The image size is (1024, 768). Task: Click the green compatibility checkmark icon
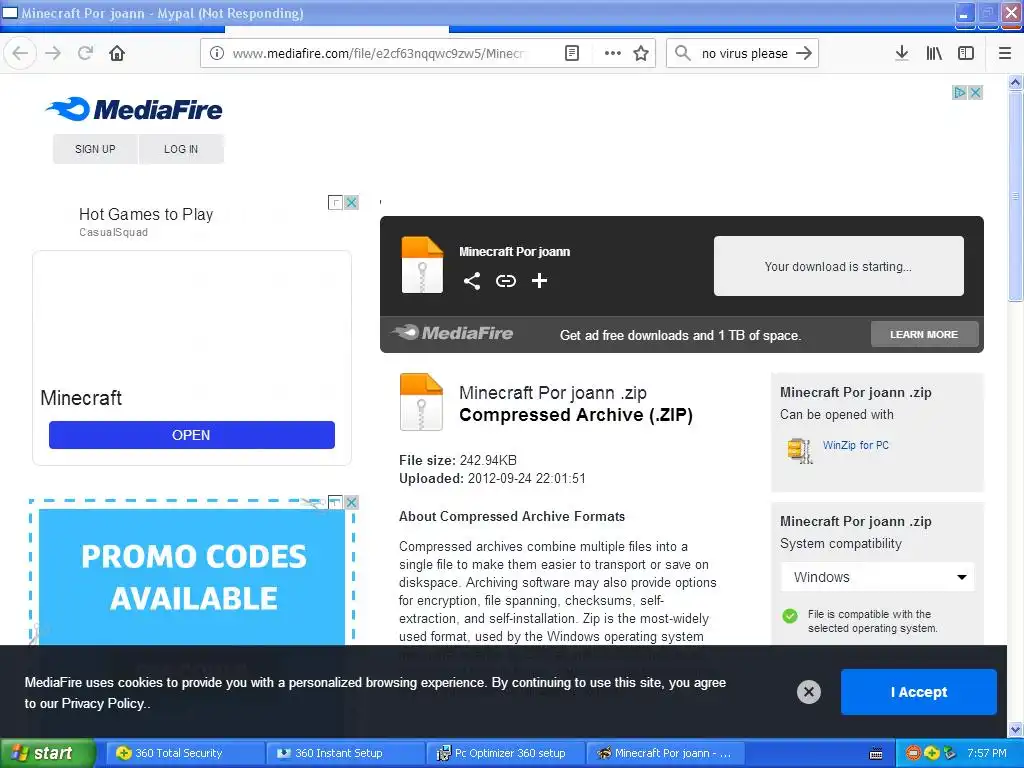pos(790,616)
